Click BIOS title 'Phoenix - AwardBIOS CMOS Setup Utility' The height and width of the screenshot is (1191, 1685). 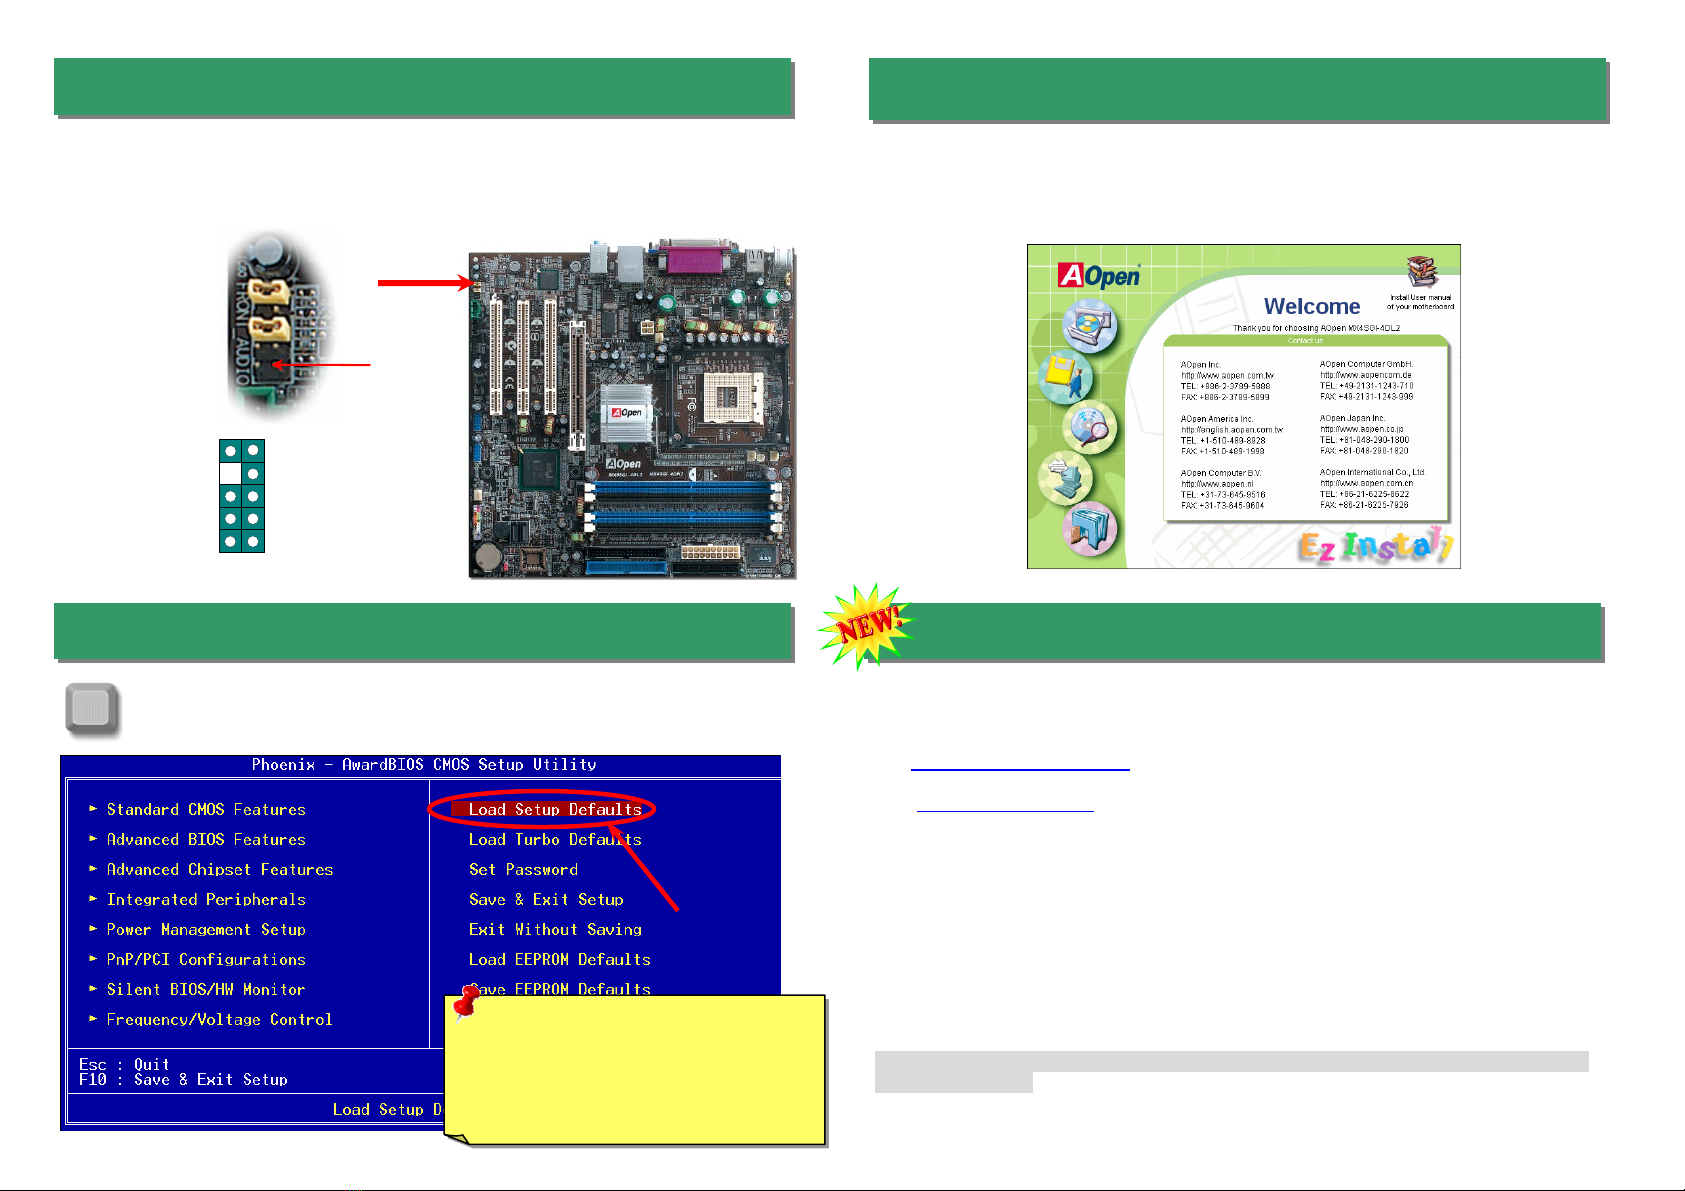pos(424,765)
